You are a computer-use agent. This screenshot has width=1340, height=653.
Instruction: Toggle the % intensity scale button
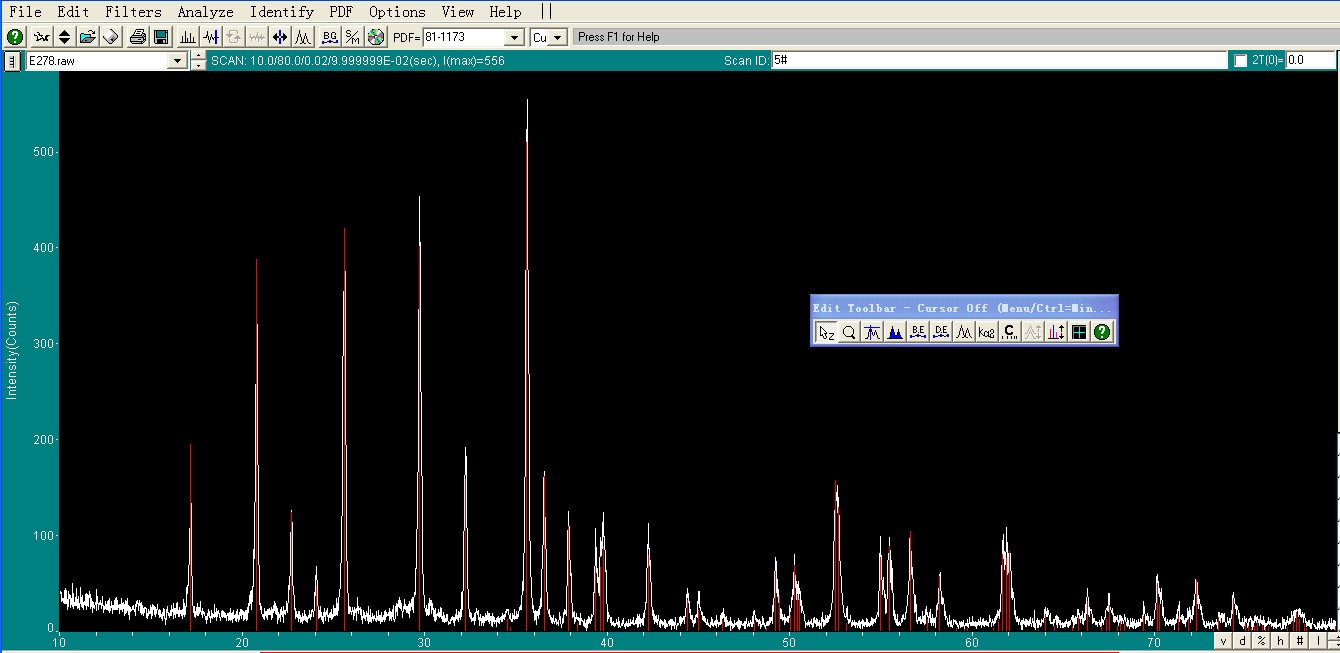click(x=1261, y=641)
